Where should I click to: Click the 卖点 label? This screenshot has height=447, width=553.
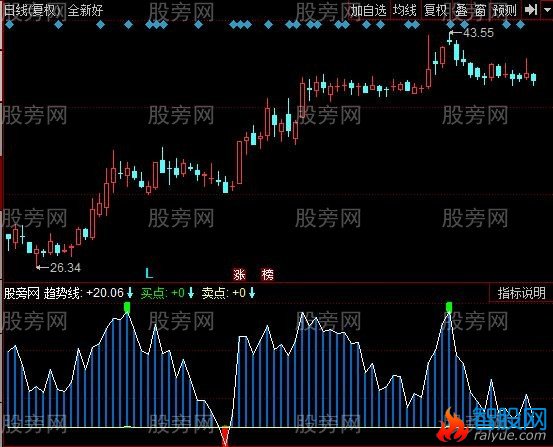click(214, 293)
